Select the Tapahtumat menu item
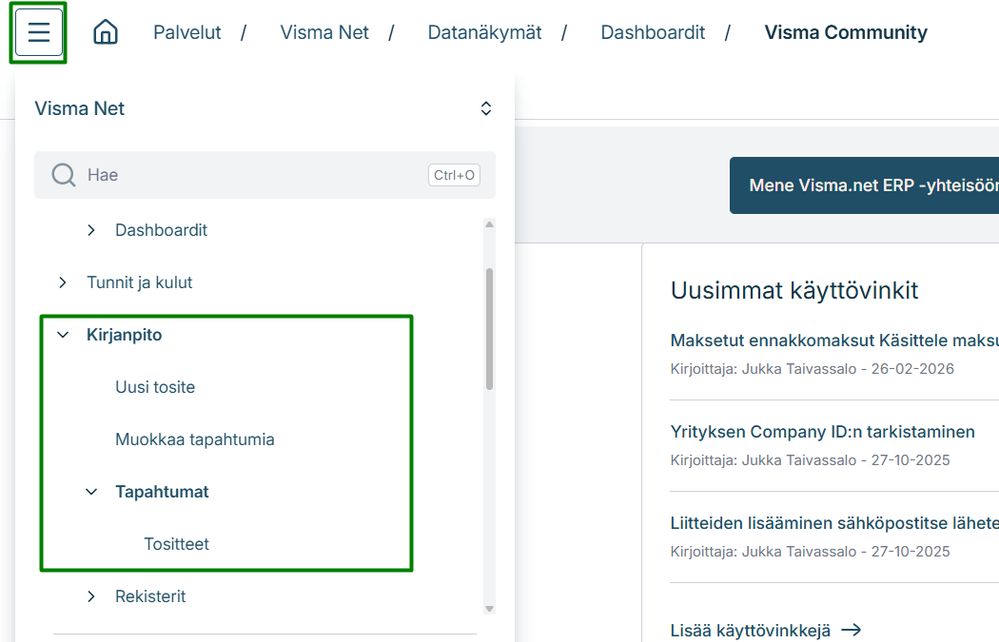Viewport: 999px width, 642px height. [x=162, y=492]
